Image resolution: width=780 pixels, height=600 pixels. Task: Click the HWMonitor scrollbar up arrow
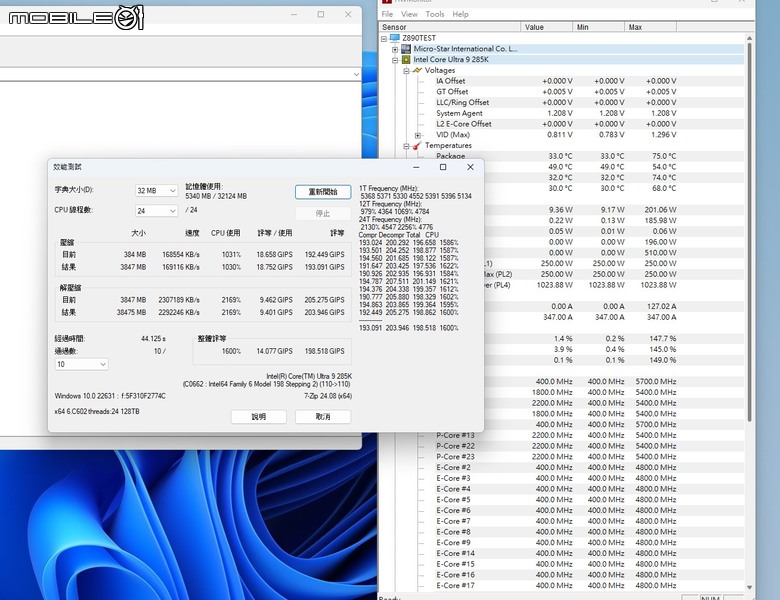(x=749, y=38)
